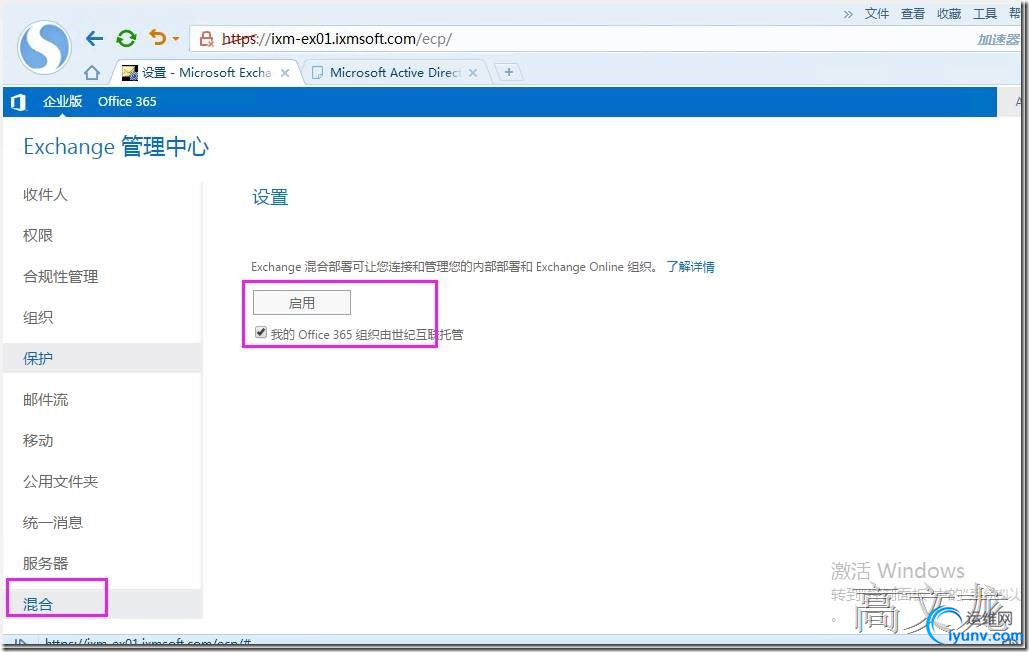The height and width of the screenshot is (652, 1029).
Task: Click the orange undo-close-tab icon
Action: pyautogui.click(x=158, y=37)
